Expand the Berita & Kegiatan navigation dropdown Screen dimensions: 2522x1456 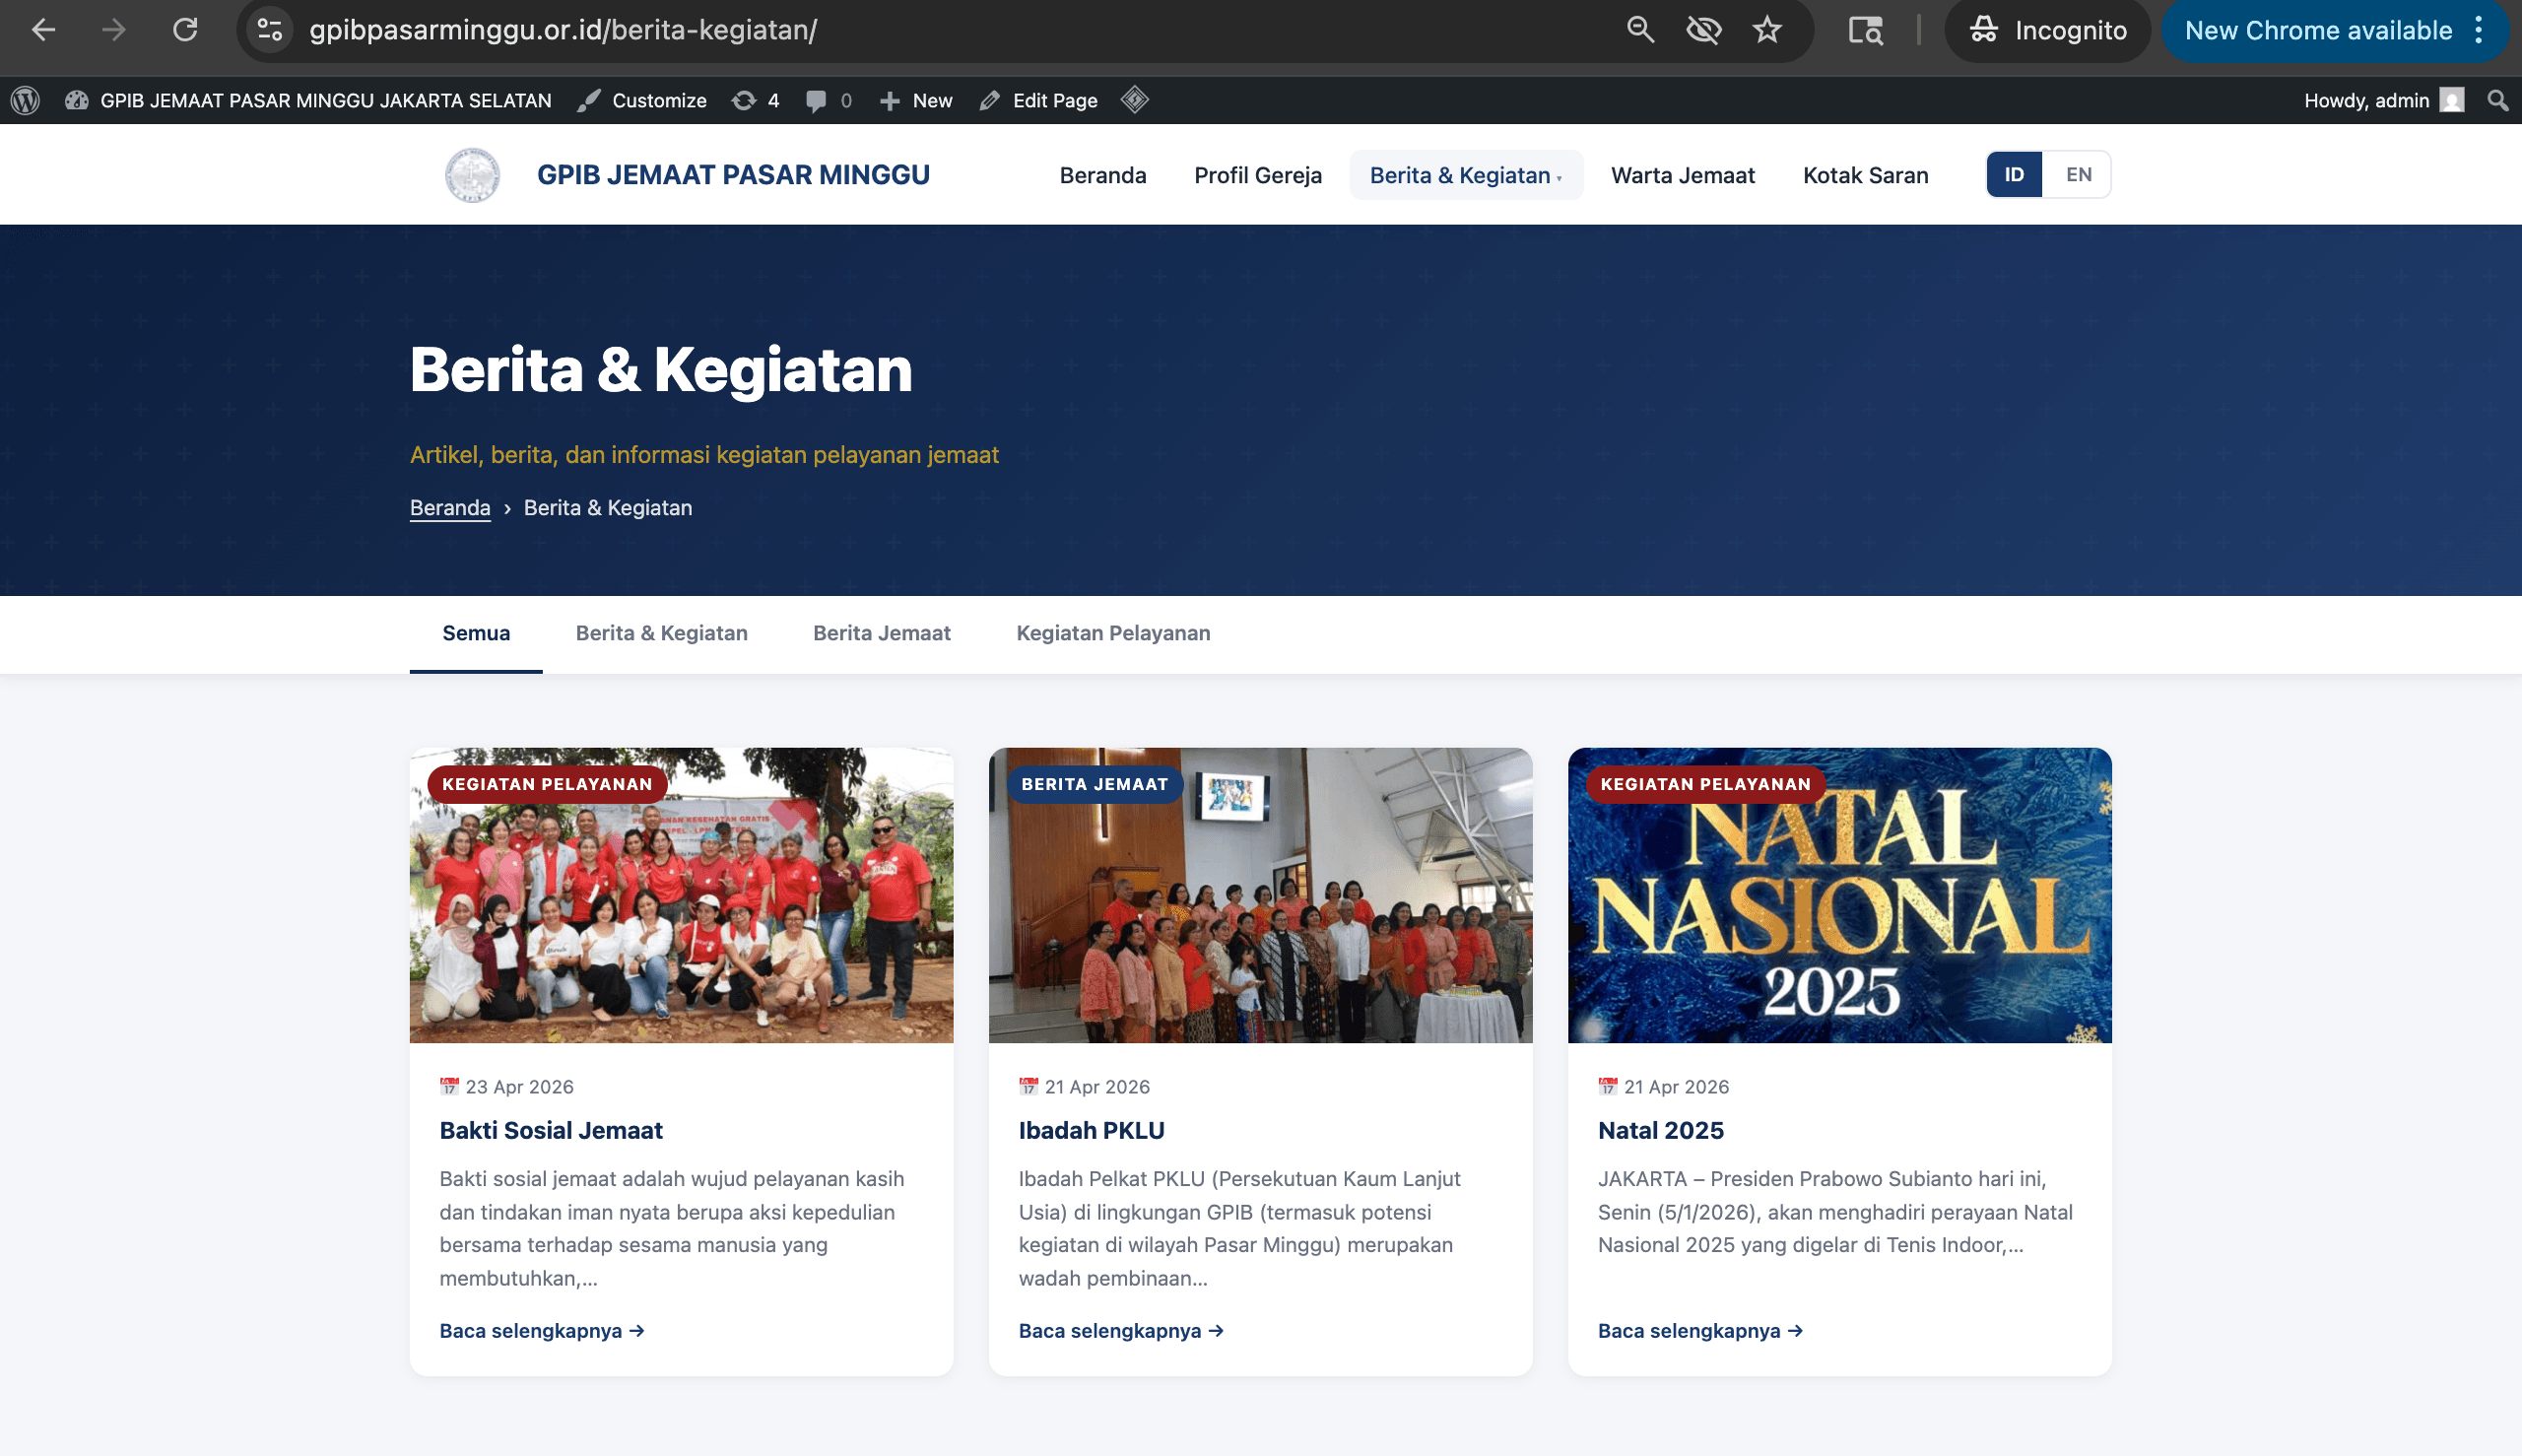[x=1466, y=175]
